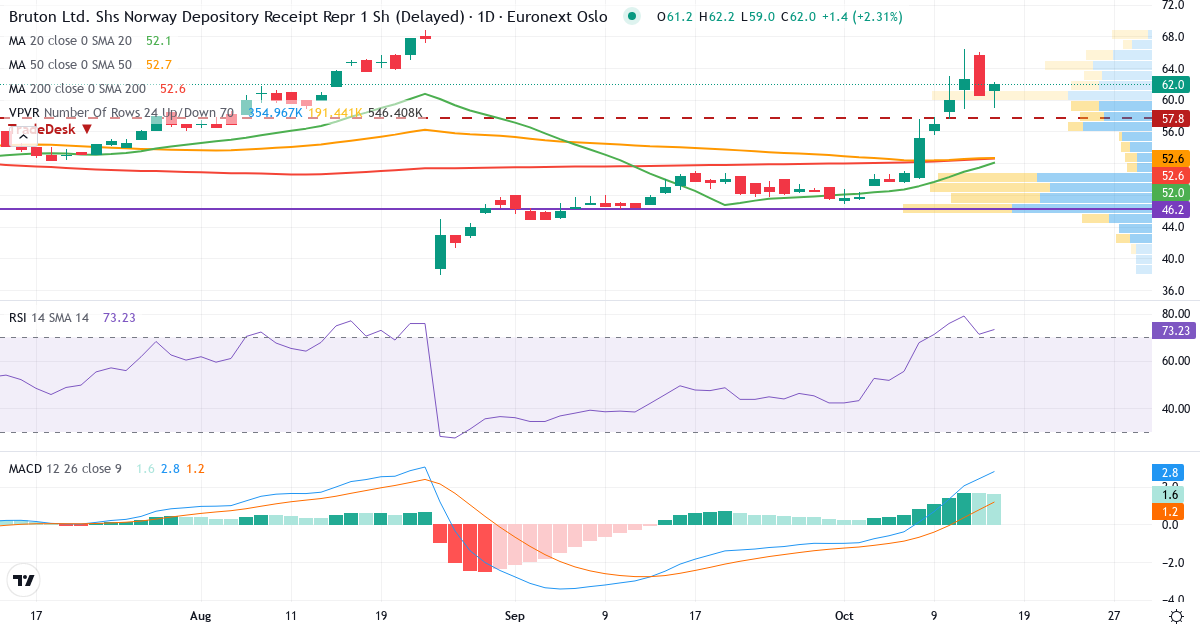Click the Sep date axis label
The height and width of the screenshot is (630, 1200).
pyautogui.click(x=514, y=615)
